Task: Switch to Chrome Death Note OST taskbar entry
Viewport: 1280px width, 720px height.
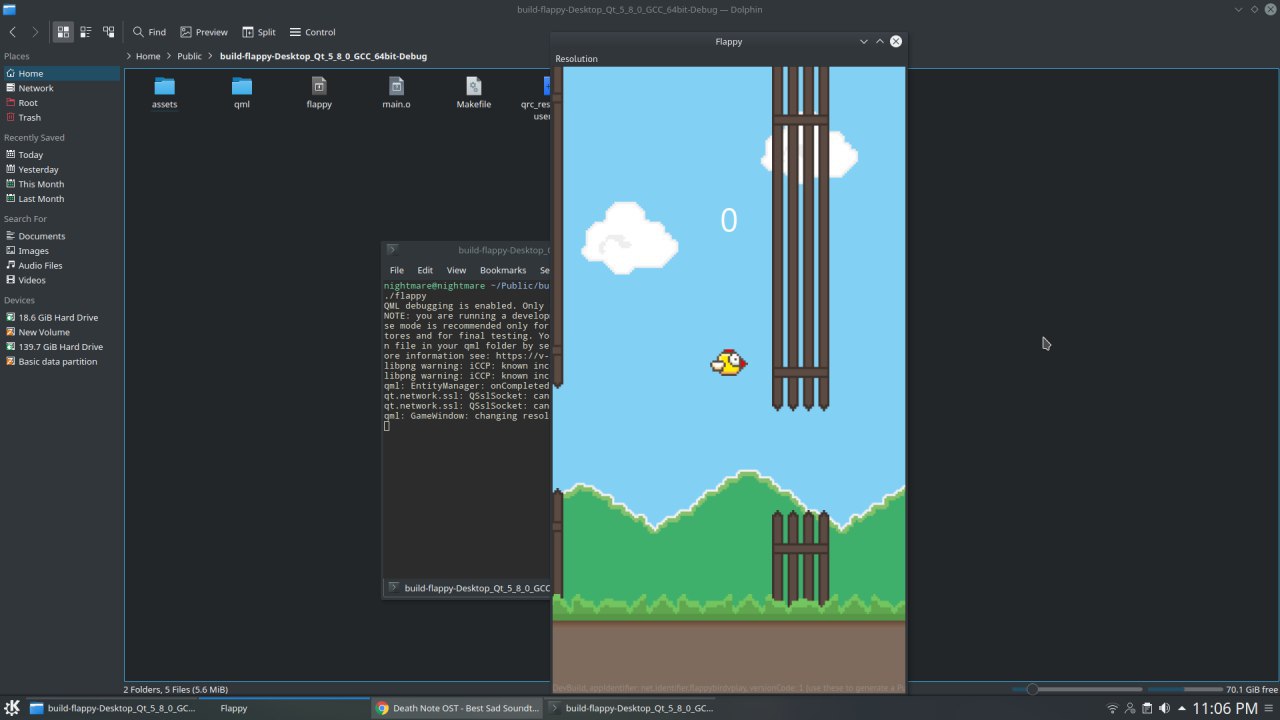Action: 457,708
